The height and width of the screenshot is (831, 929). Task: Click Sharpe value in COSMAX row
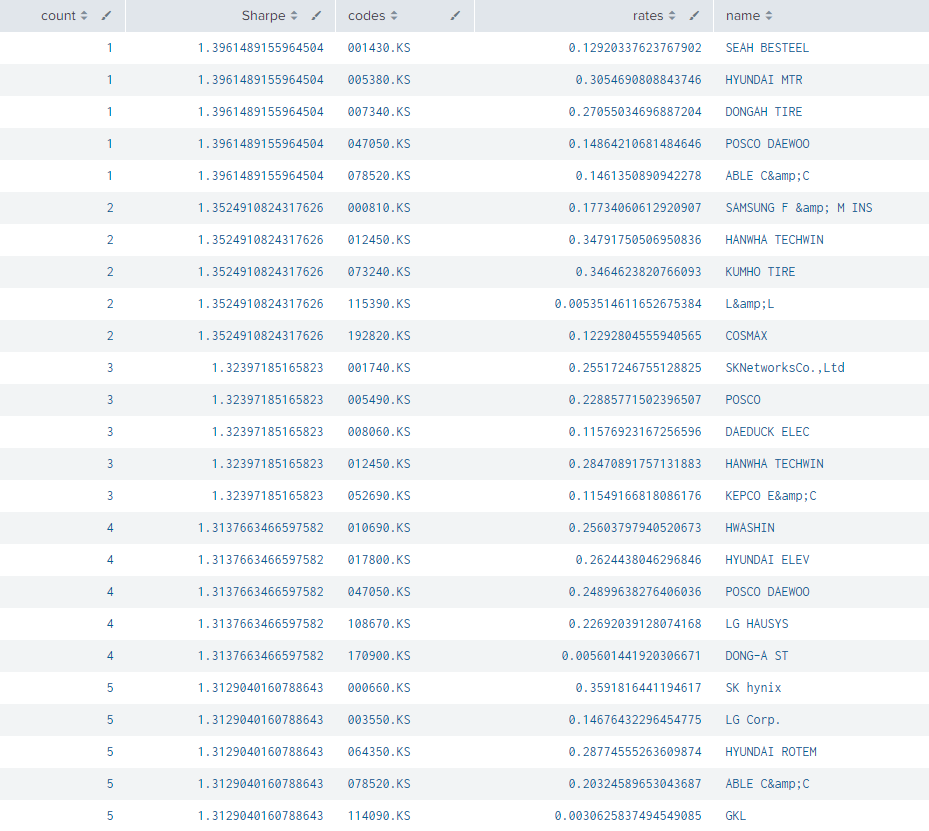[x=261, y=336]
